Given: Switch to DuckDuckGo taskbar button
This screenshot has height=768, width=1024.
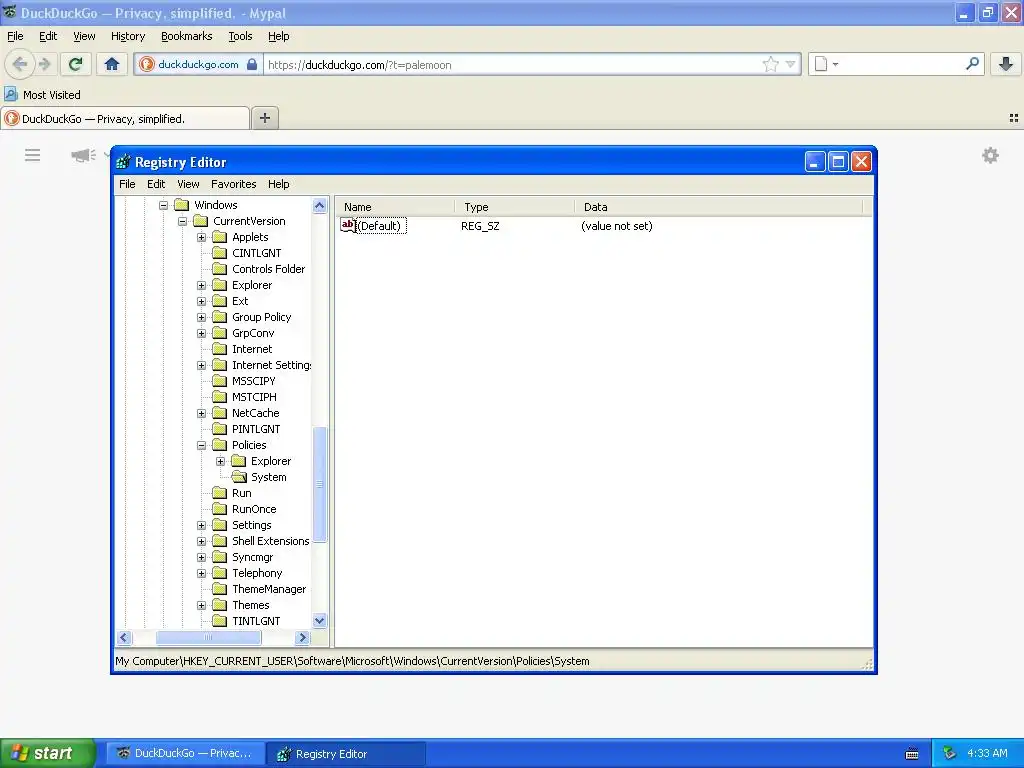Looking at the screenshot, I should 185,754.
